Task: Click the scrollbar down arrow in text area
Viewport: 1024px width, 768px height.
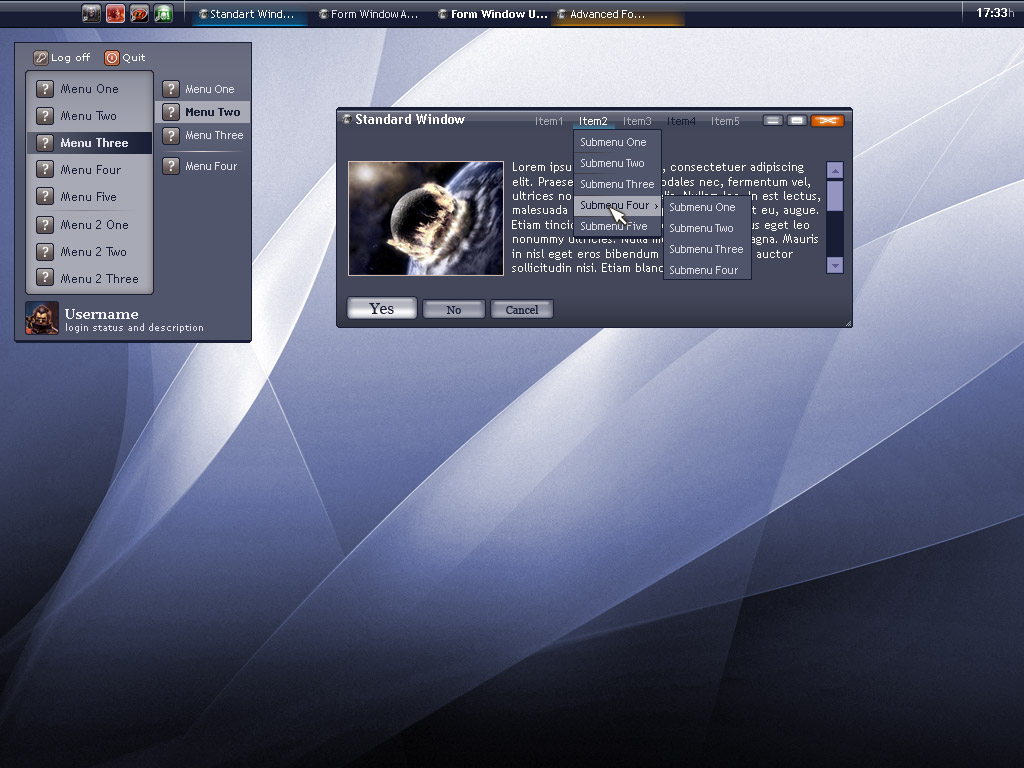Action: point(835,265)
